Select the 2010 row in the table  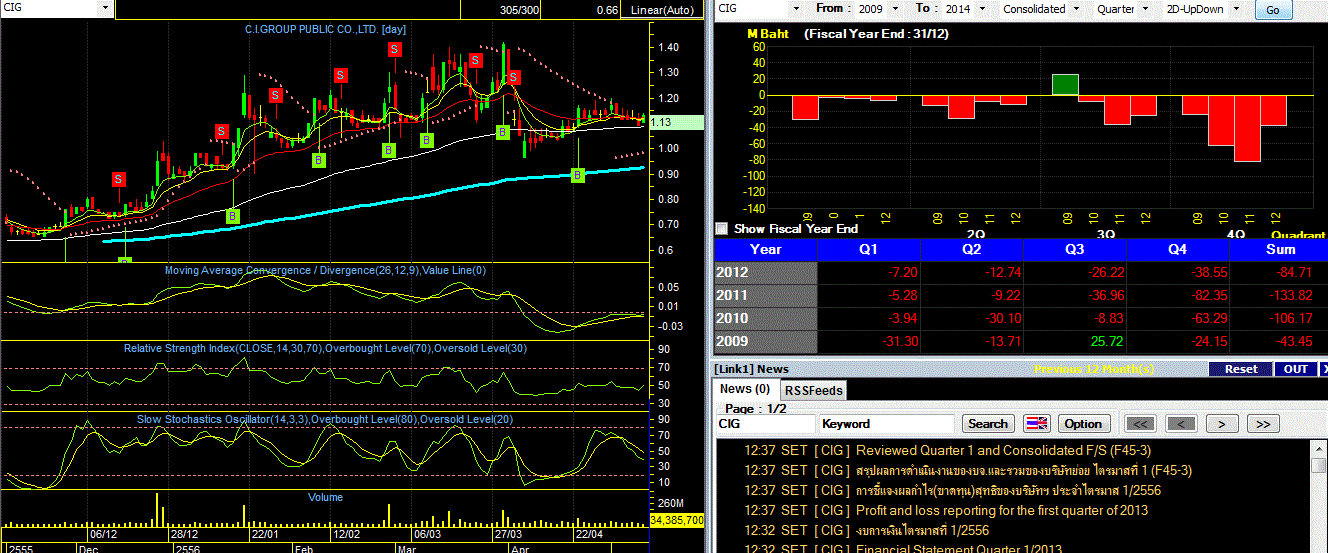pyautogui.click(x=1021, y=319)
